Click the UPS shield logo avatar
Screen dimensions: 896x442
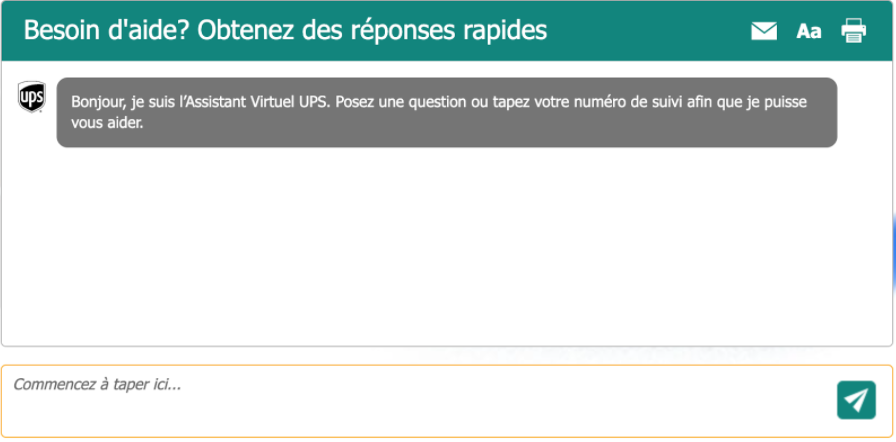(31, 97)
